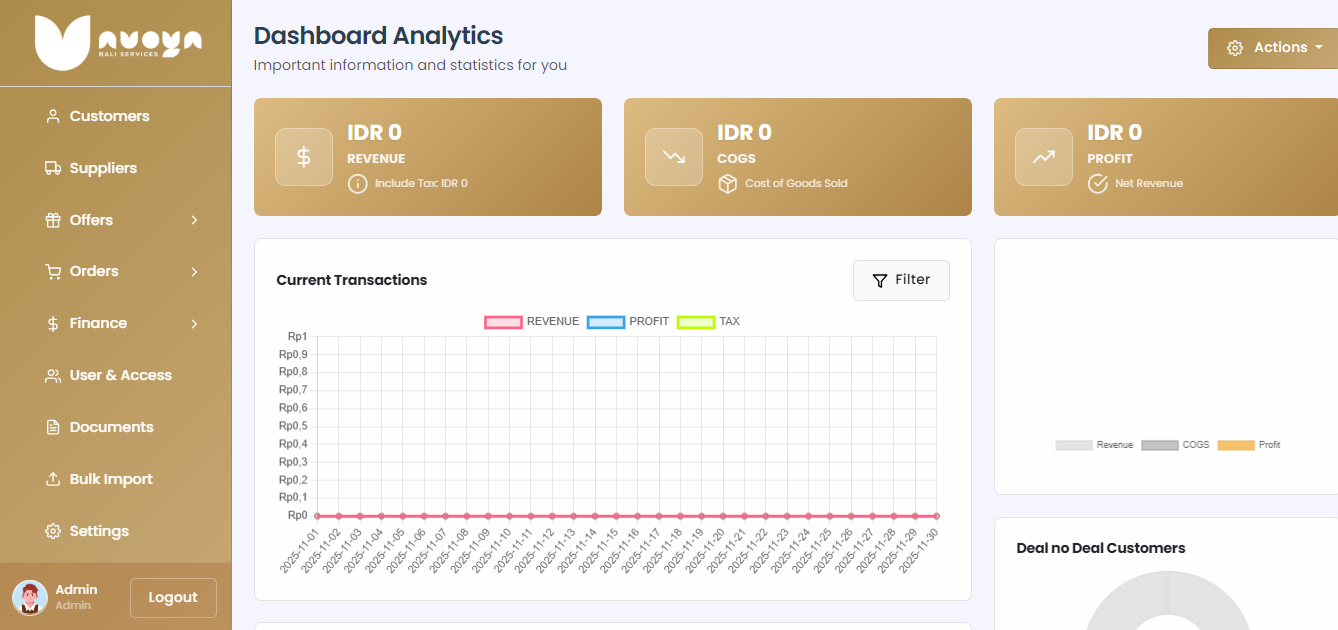Click the Customers person icon in sidebar
Viewport: 1338px width, 630px height.
[x=53, y=116]
